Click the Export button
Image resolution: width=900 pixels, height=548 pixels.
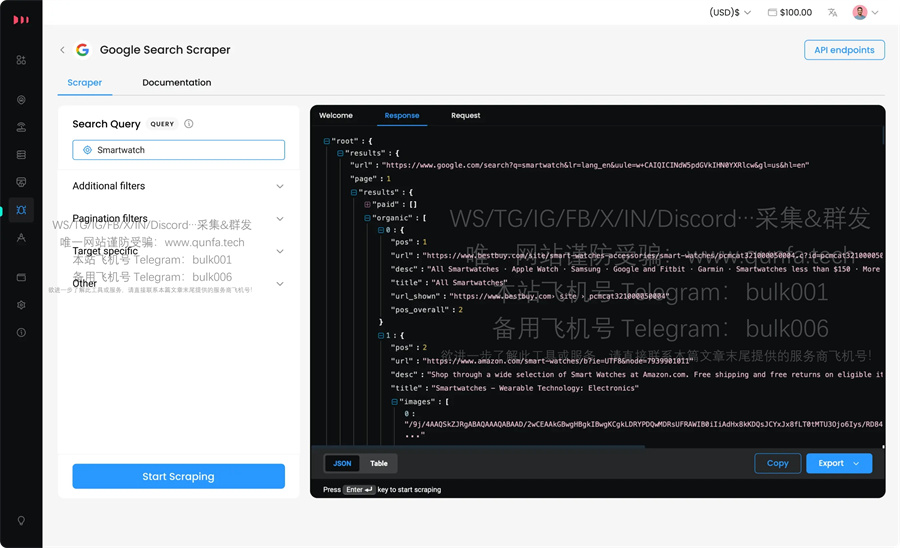(839, 464)
